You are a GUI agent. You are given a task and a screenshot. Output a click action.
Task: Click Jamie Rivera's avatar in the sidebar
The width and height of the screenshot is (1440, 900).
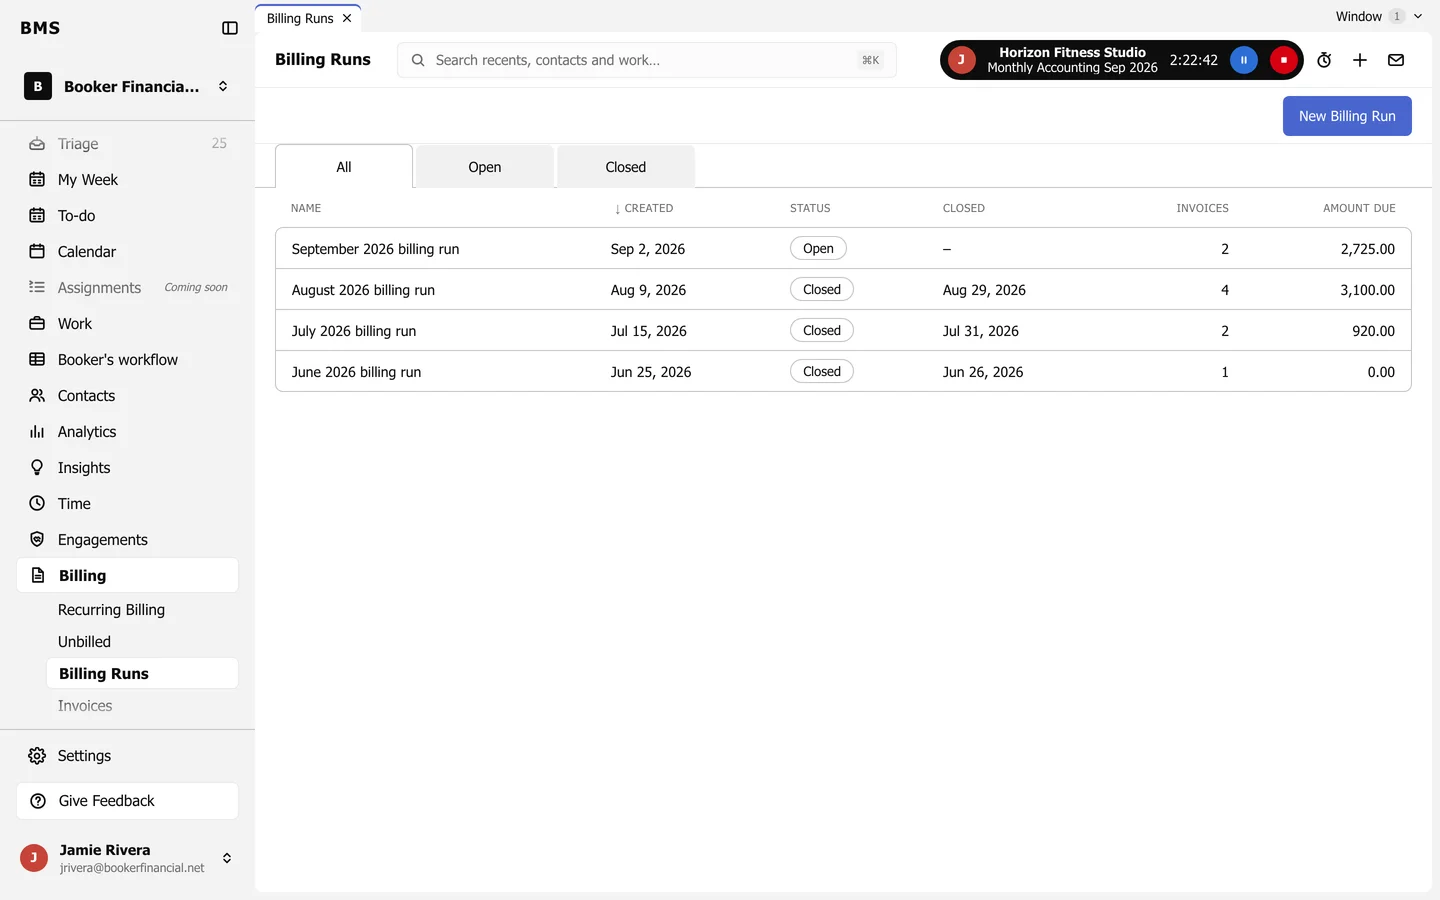(x=34, y=858)
